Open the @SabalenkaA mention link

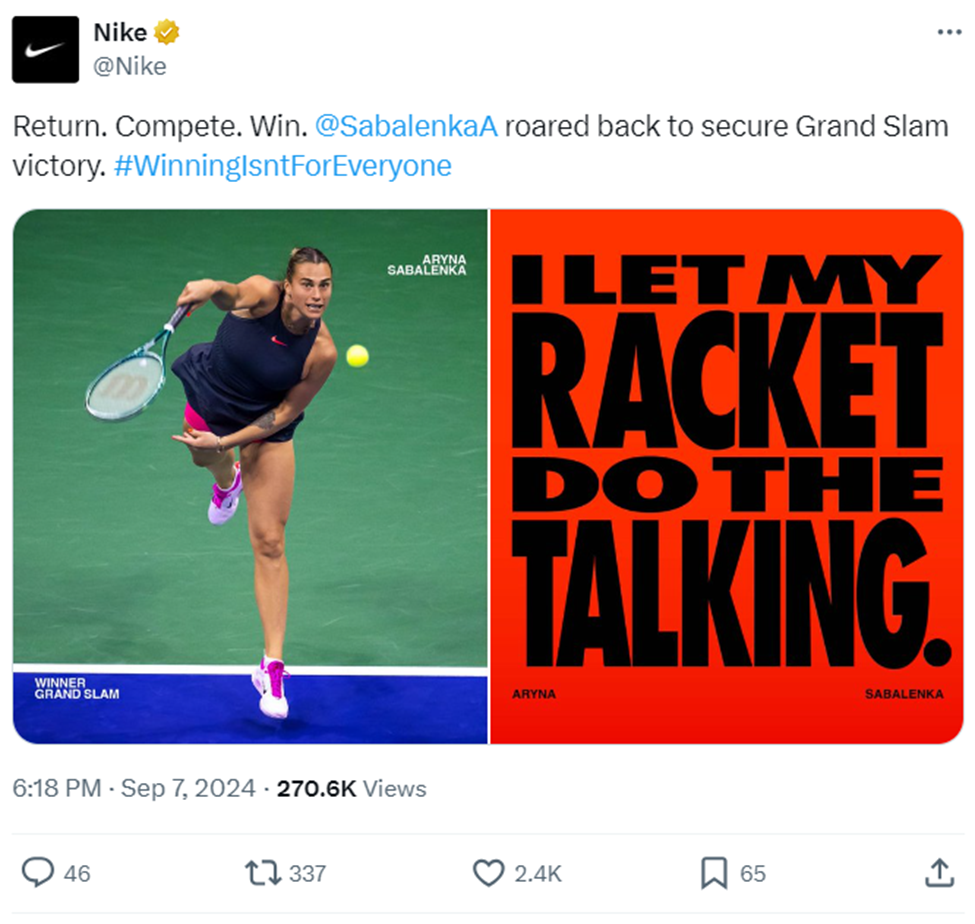[406, 126]
